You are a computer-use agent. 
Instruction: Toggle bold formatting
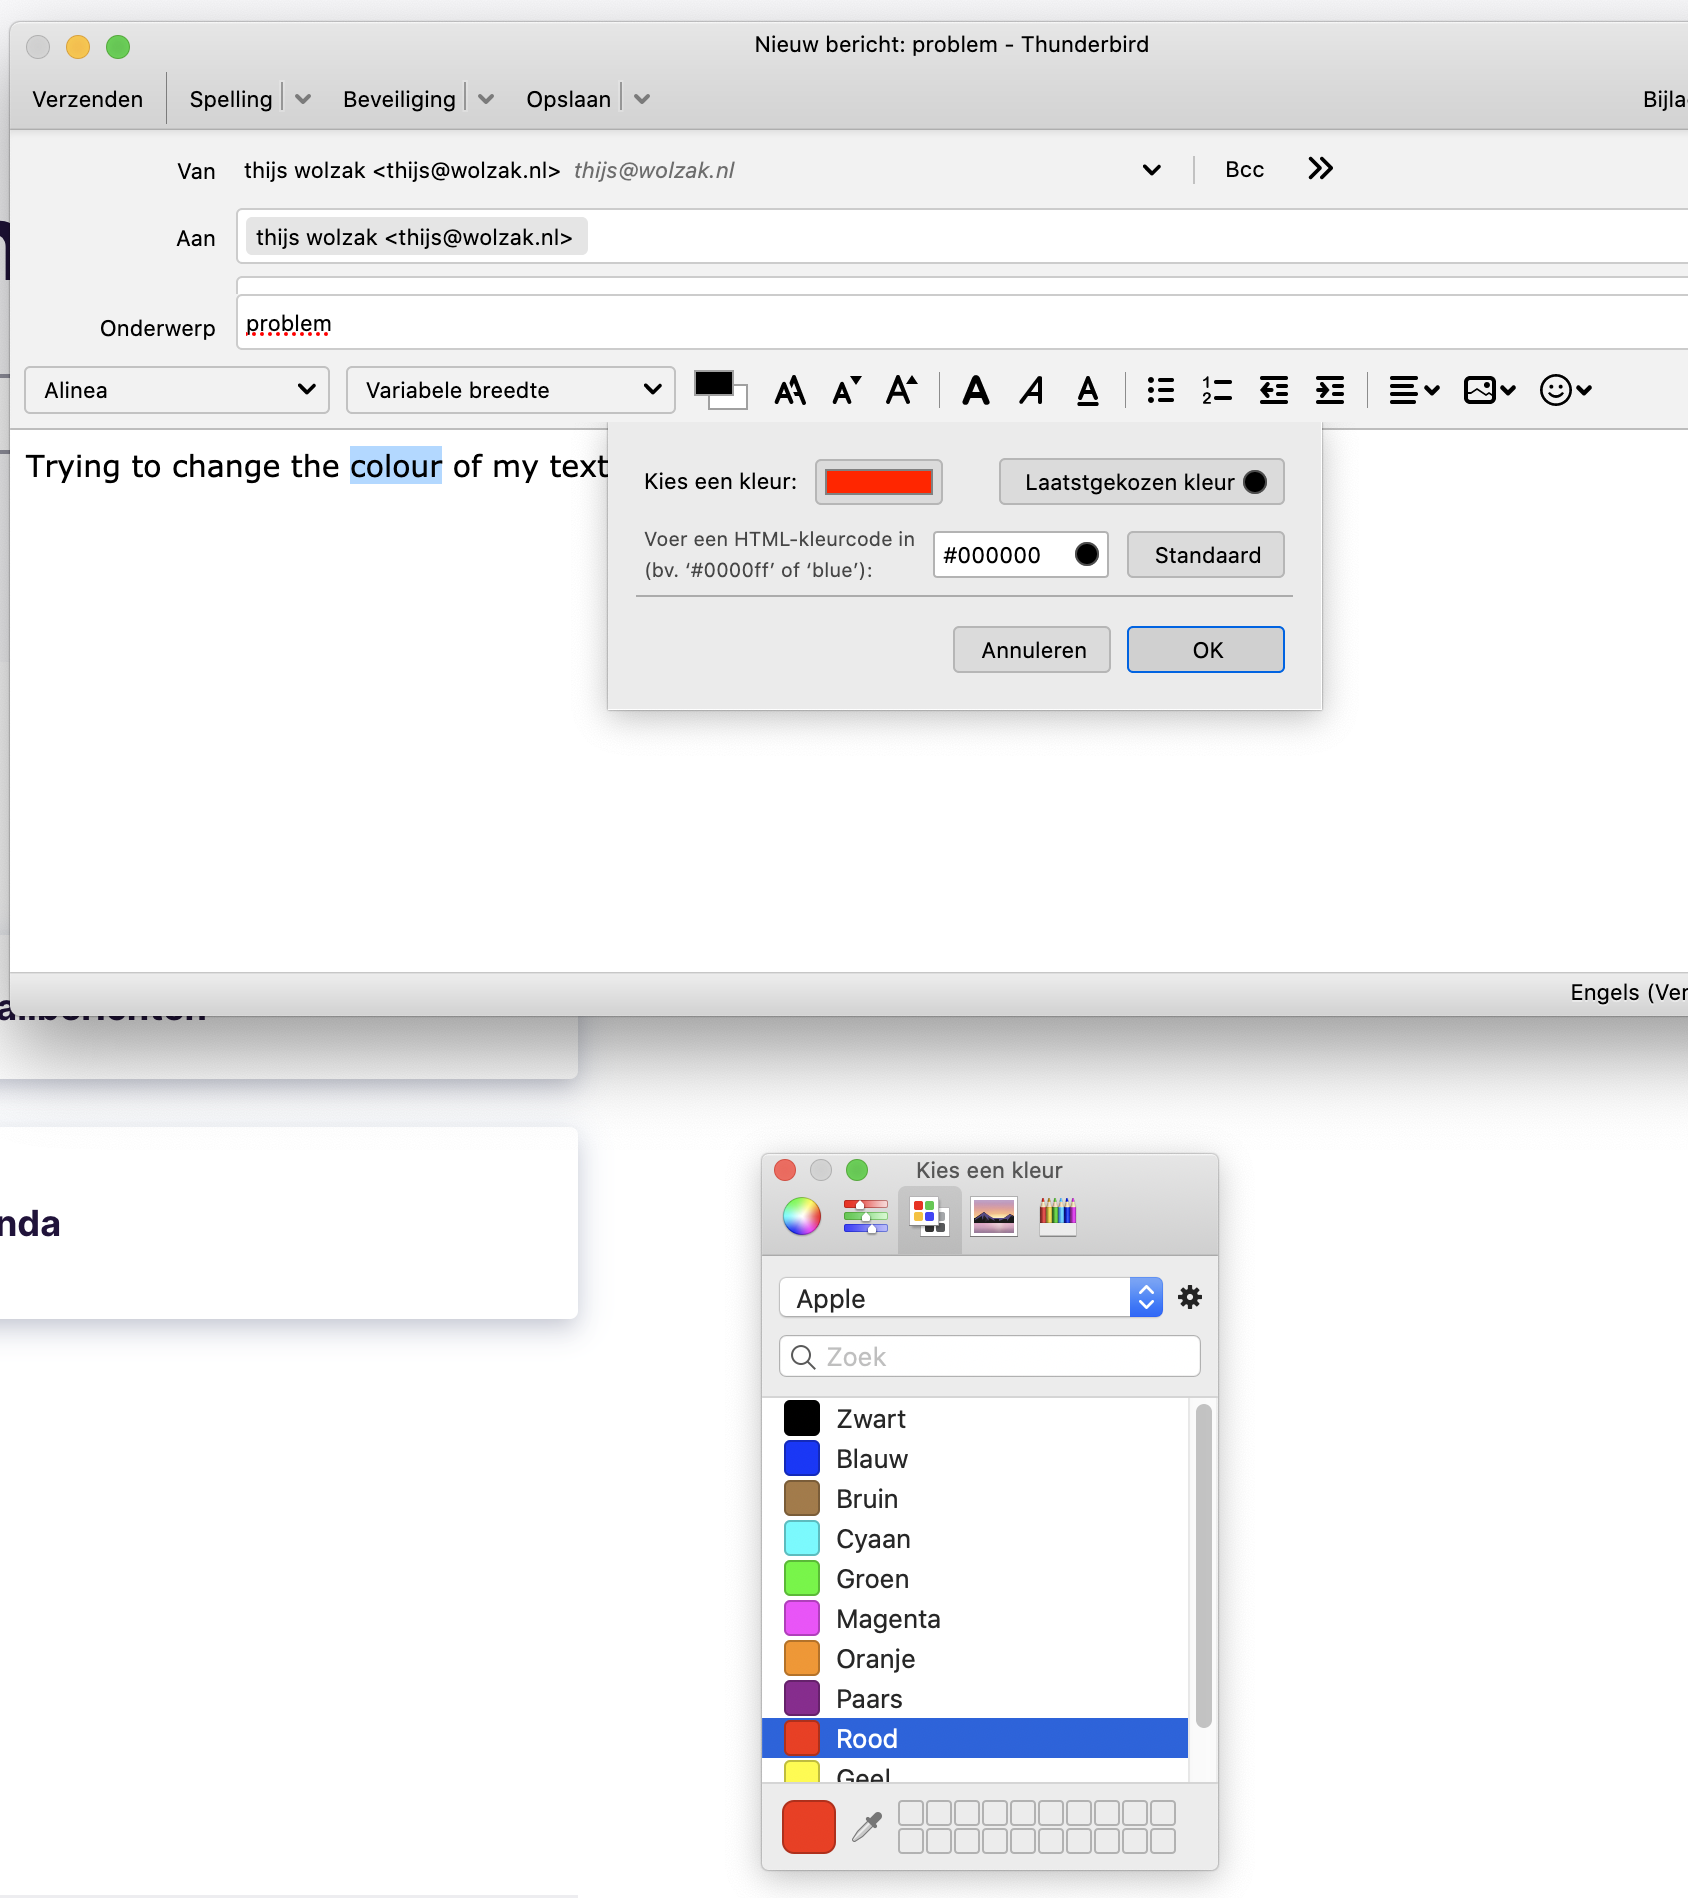(976, 390)
